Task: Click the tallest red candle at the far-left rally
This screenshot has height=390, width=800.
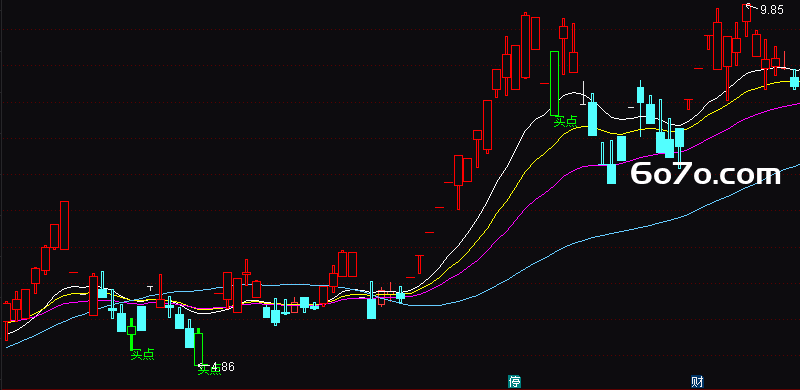Action: pos(64,225)
